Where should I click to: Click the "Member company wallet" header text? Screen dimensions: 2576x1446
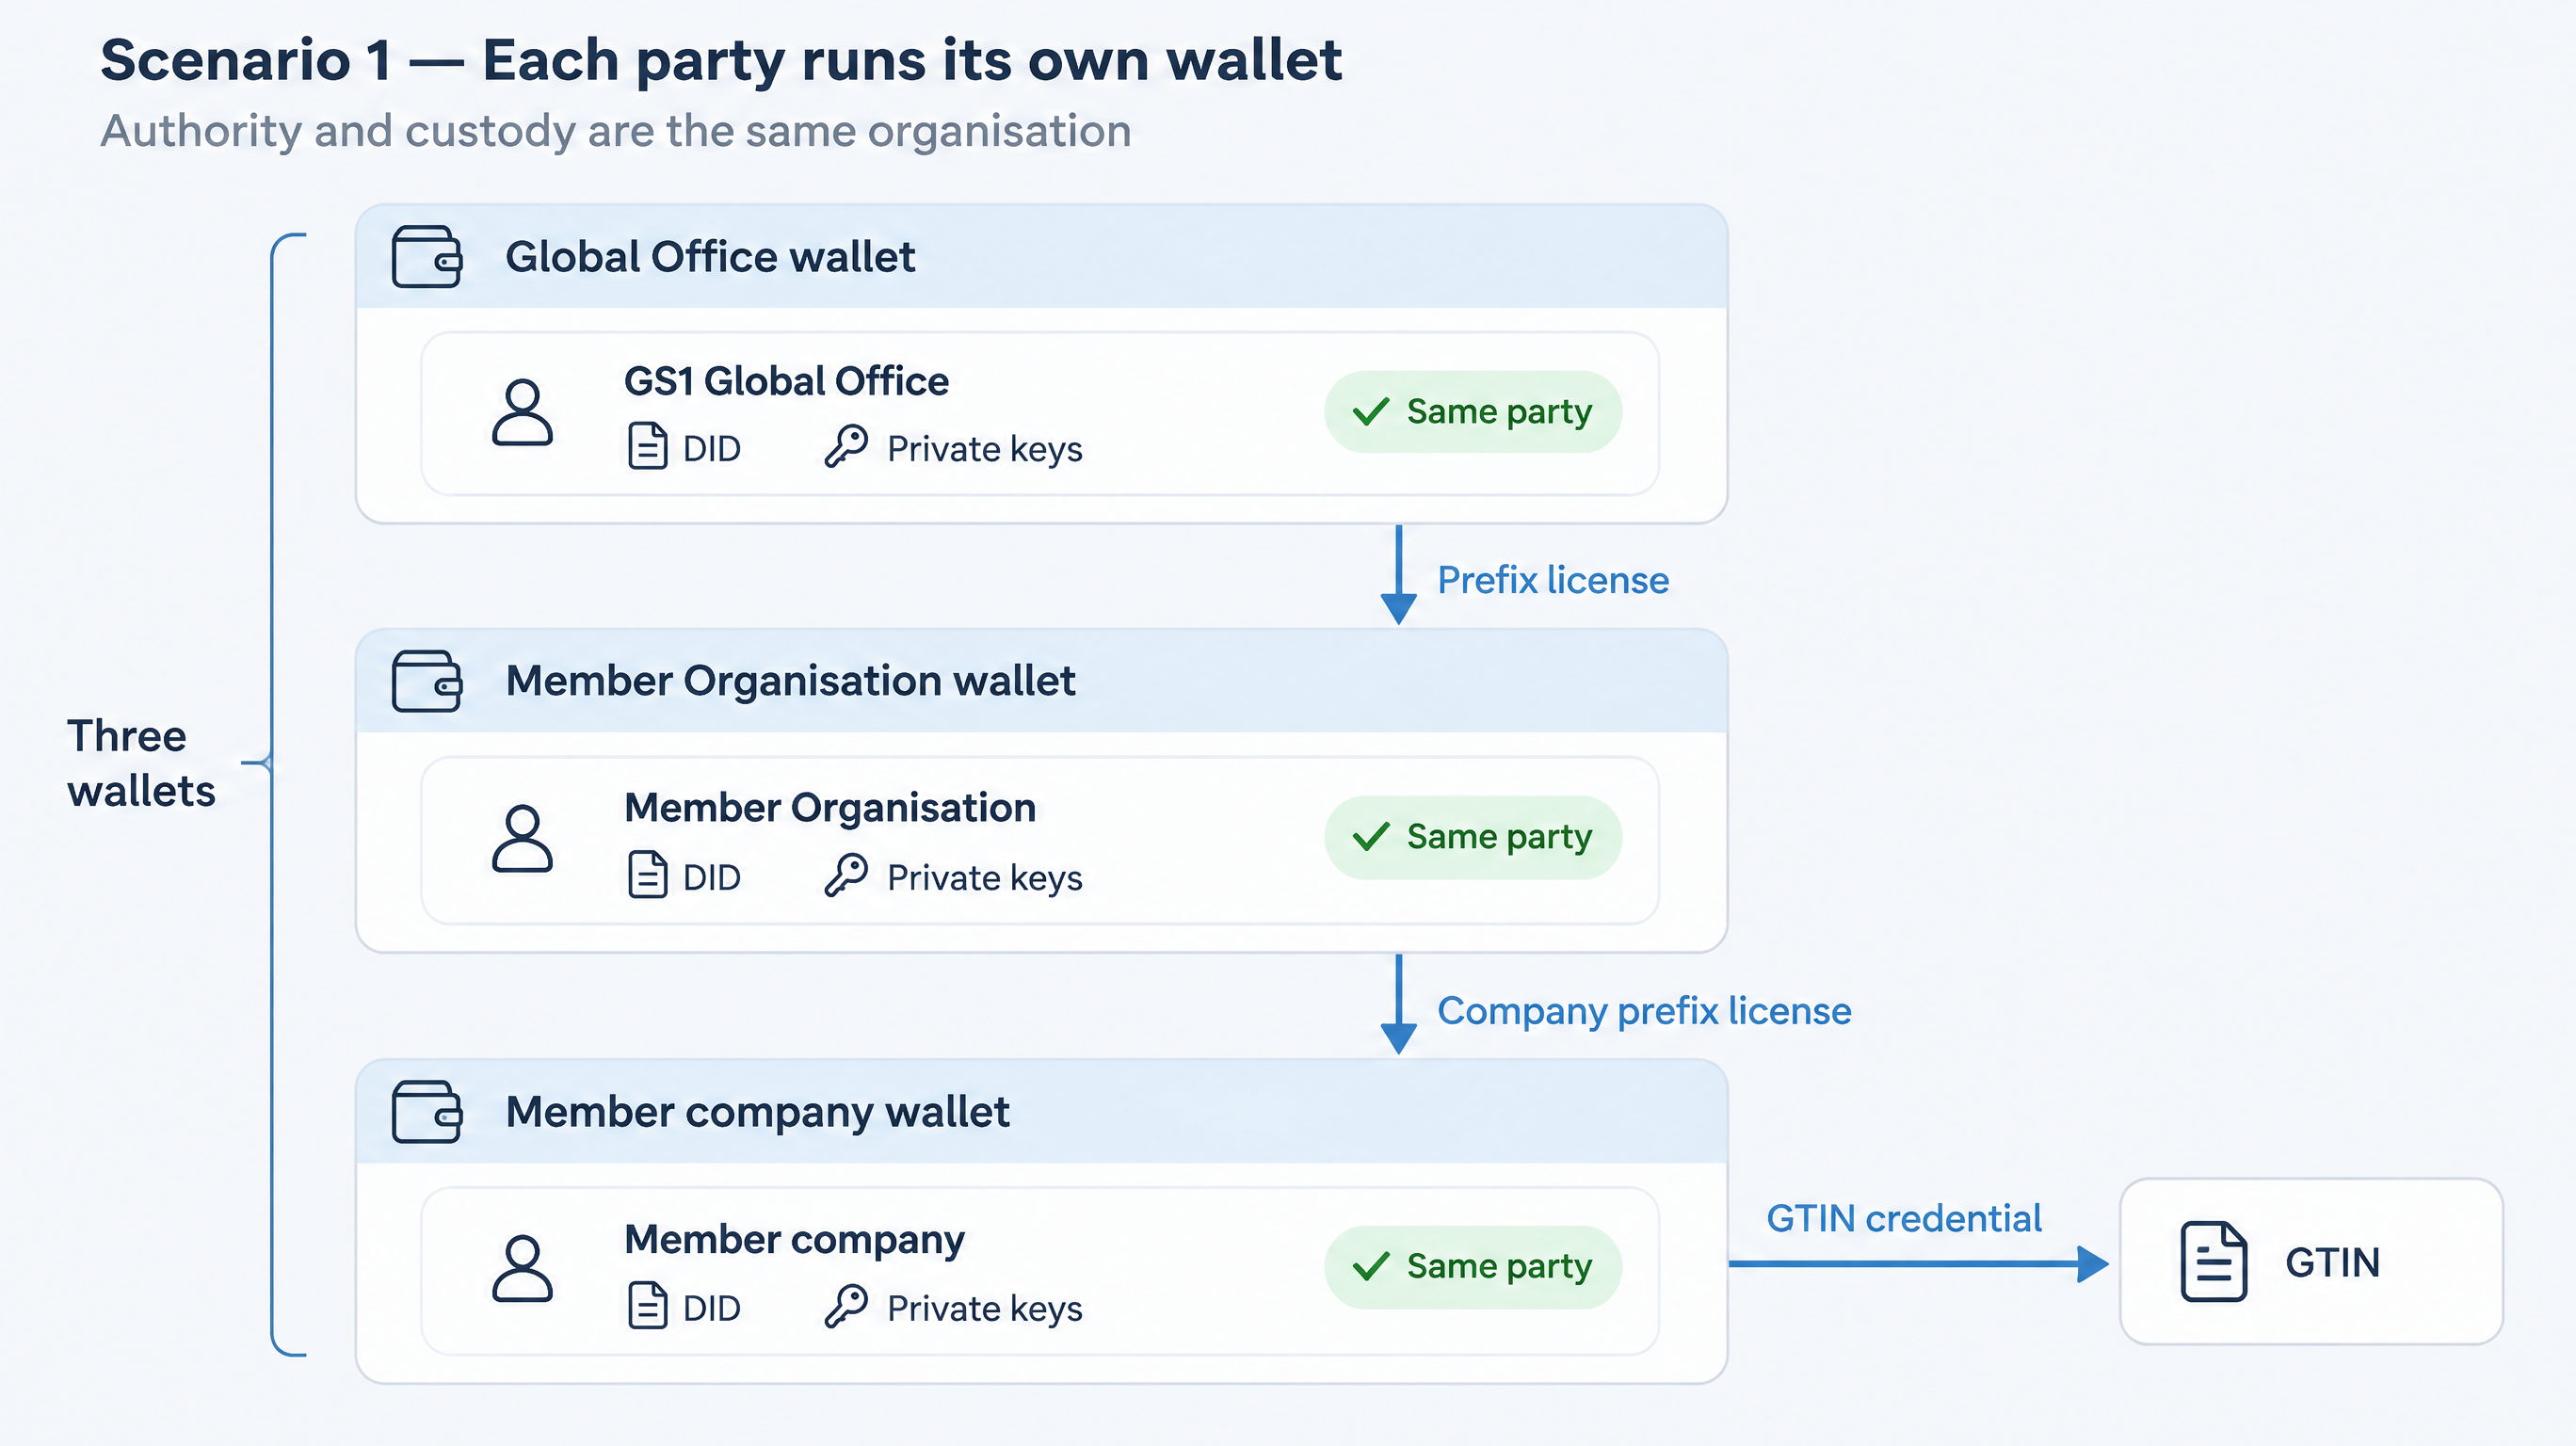[x=757, y=1113]
